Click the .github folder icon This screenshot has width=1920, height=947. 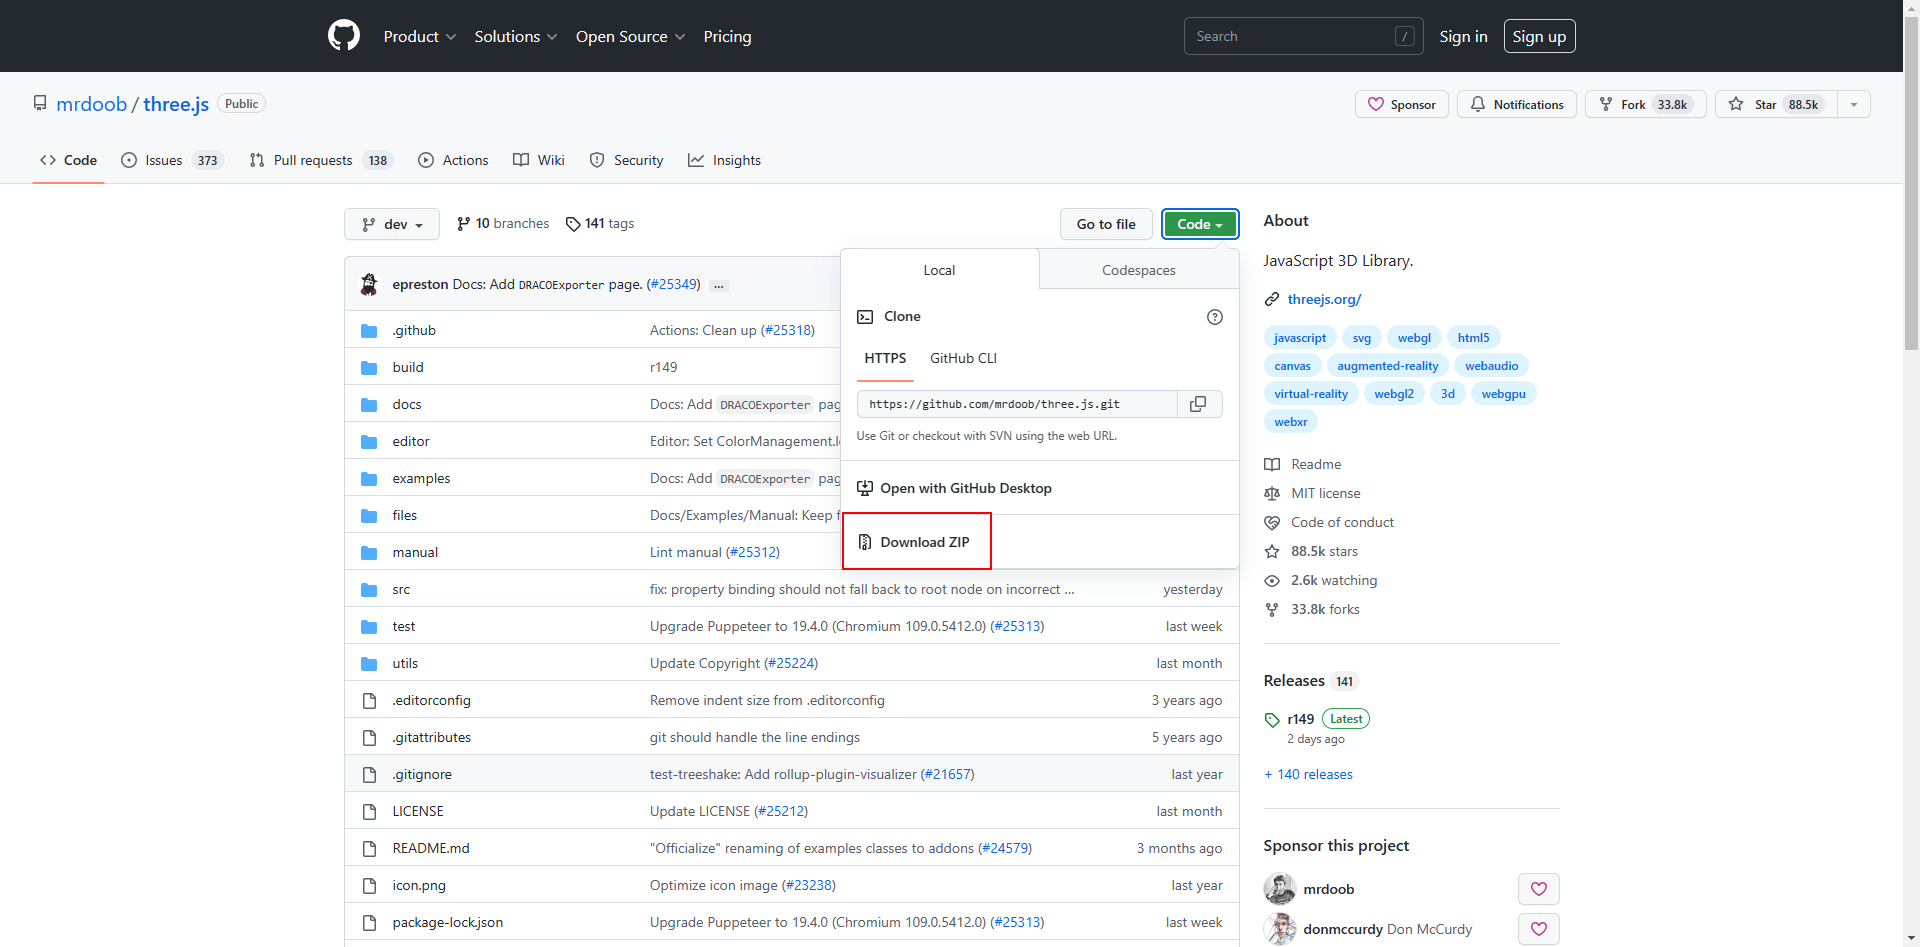tap(369, 331)
